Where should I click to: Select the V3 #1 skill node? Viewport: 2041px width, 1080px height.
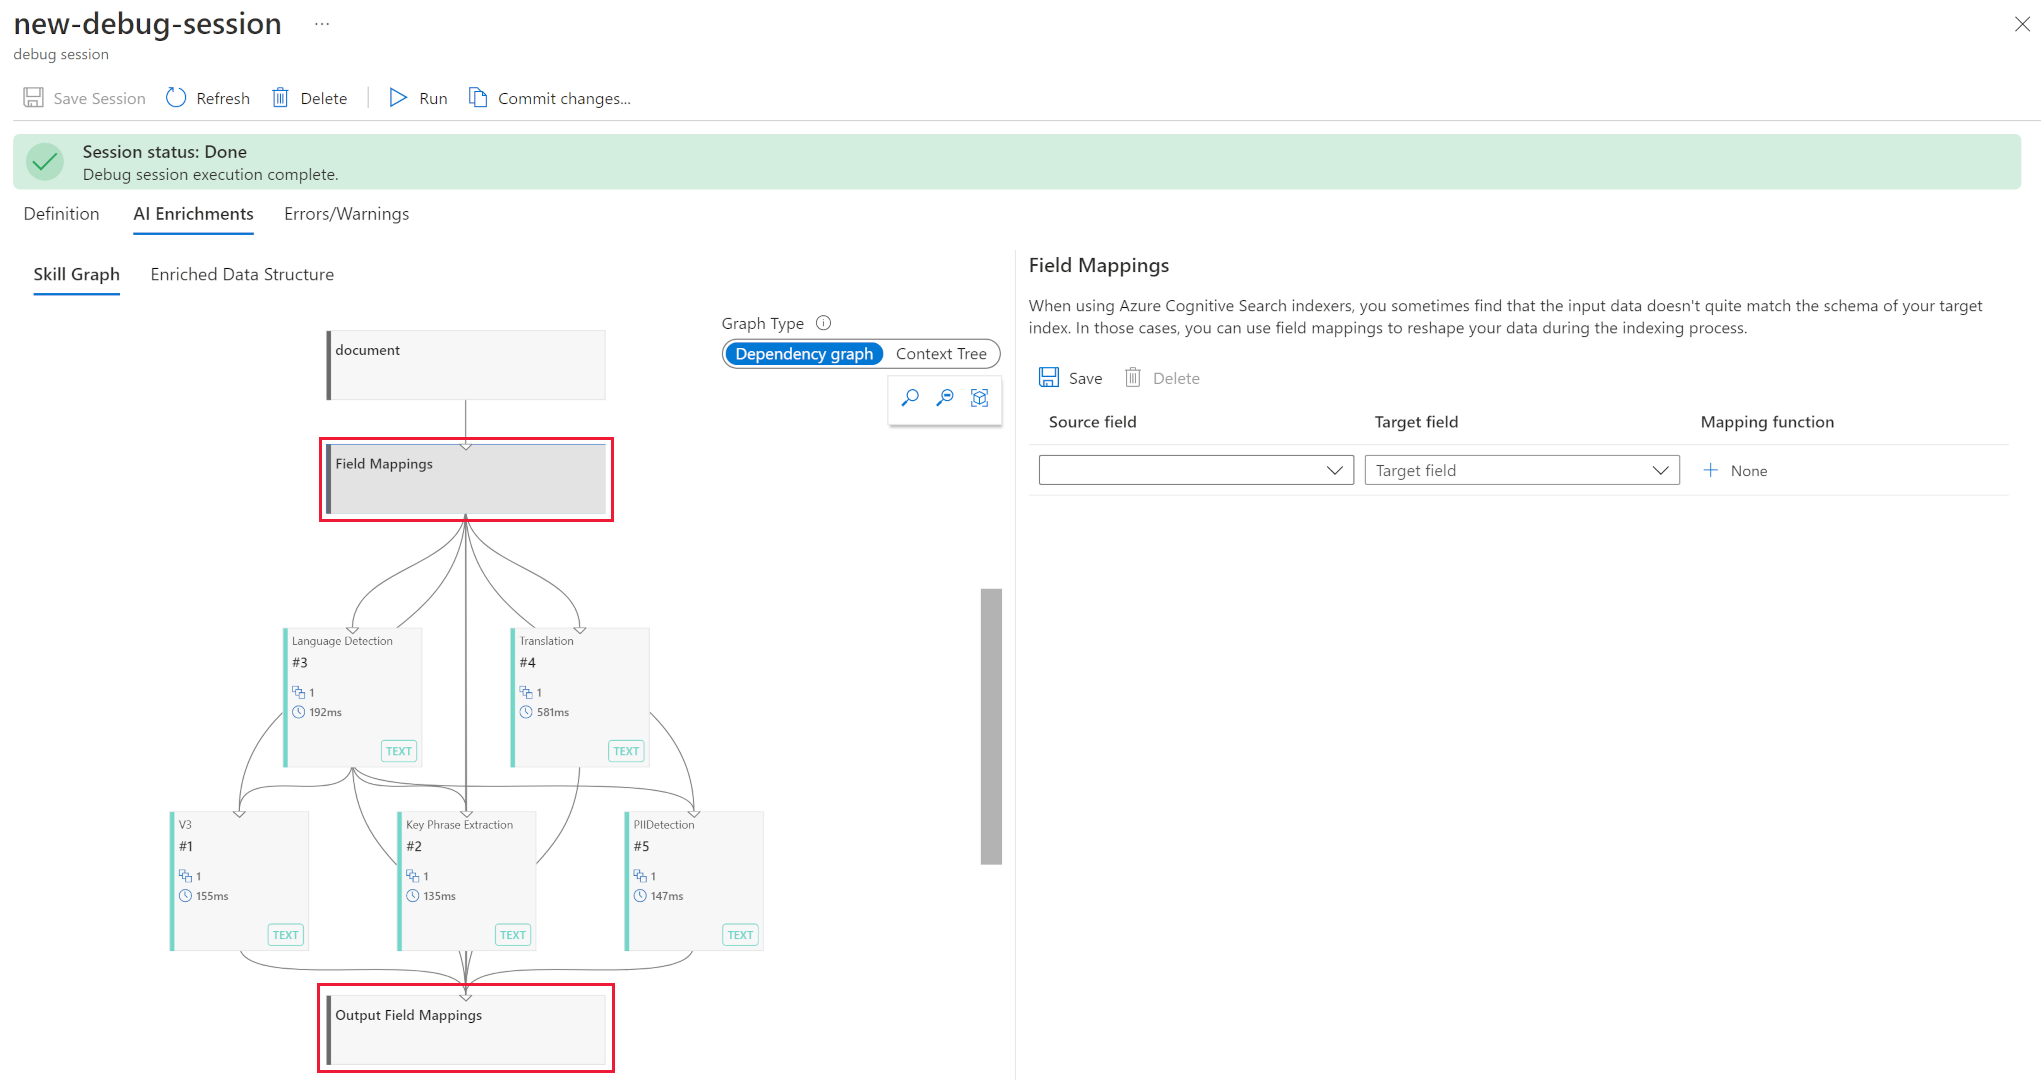pyautogui.click(x=239, y=881)
